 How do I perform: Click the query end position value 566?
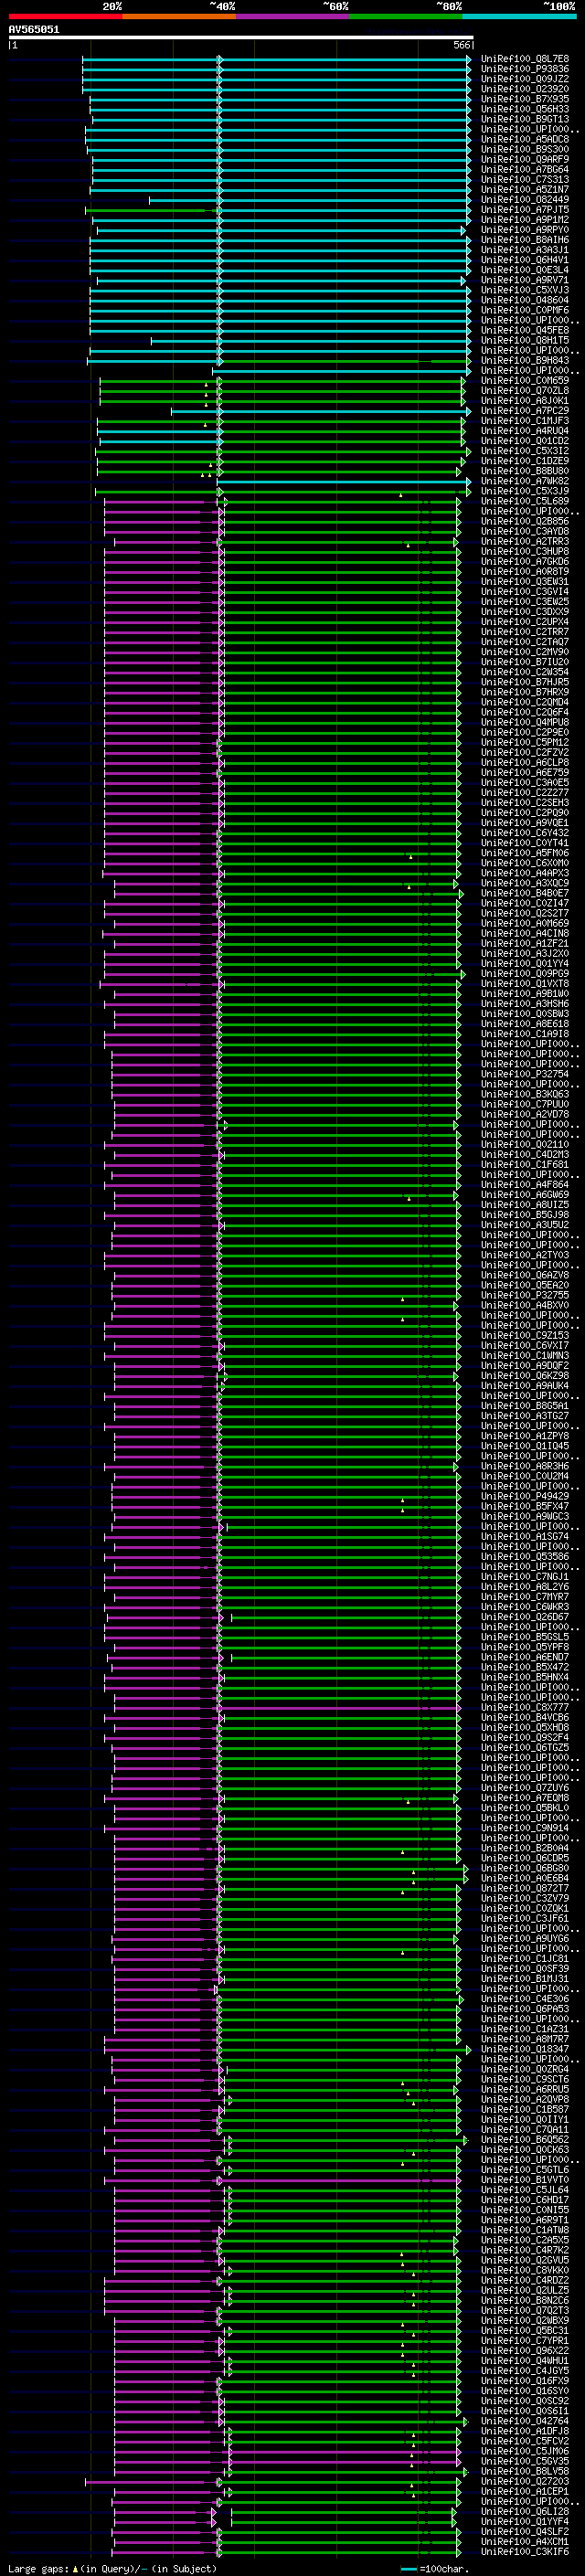pos(462,45)
